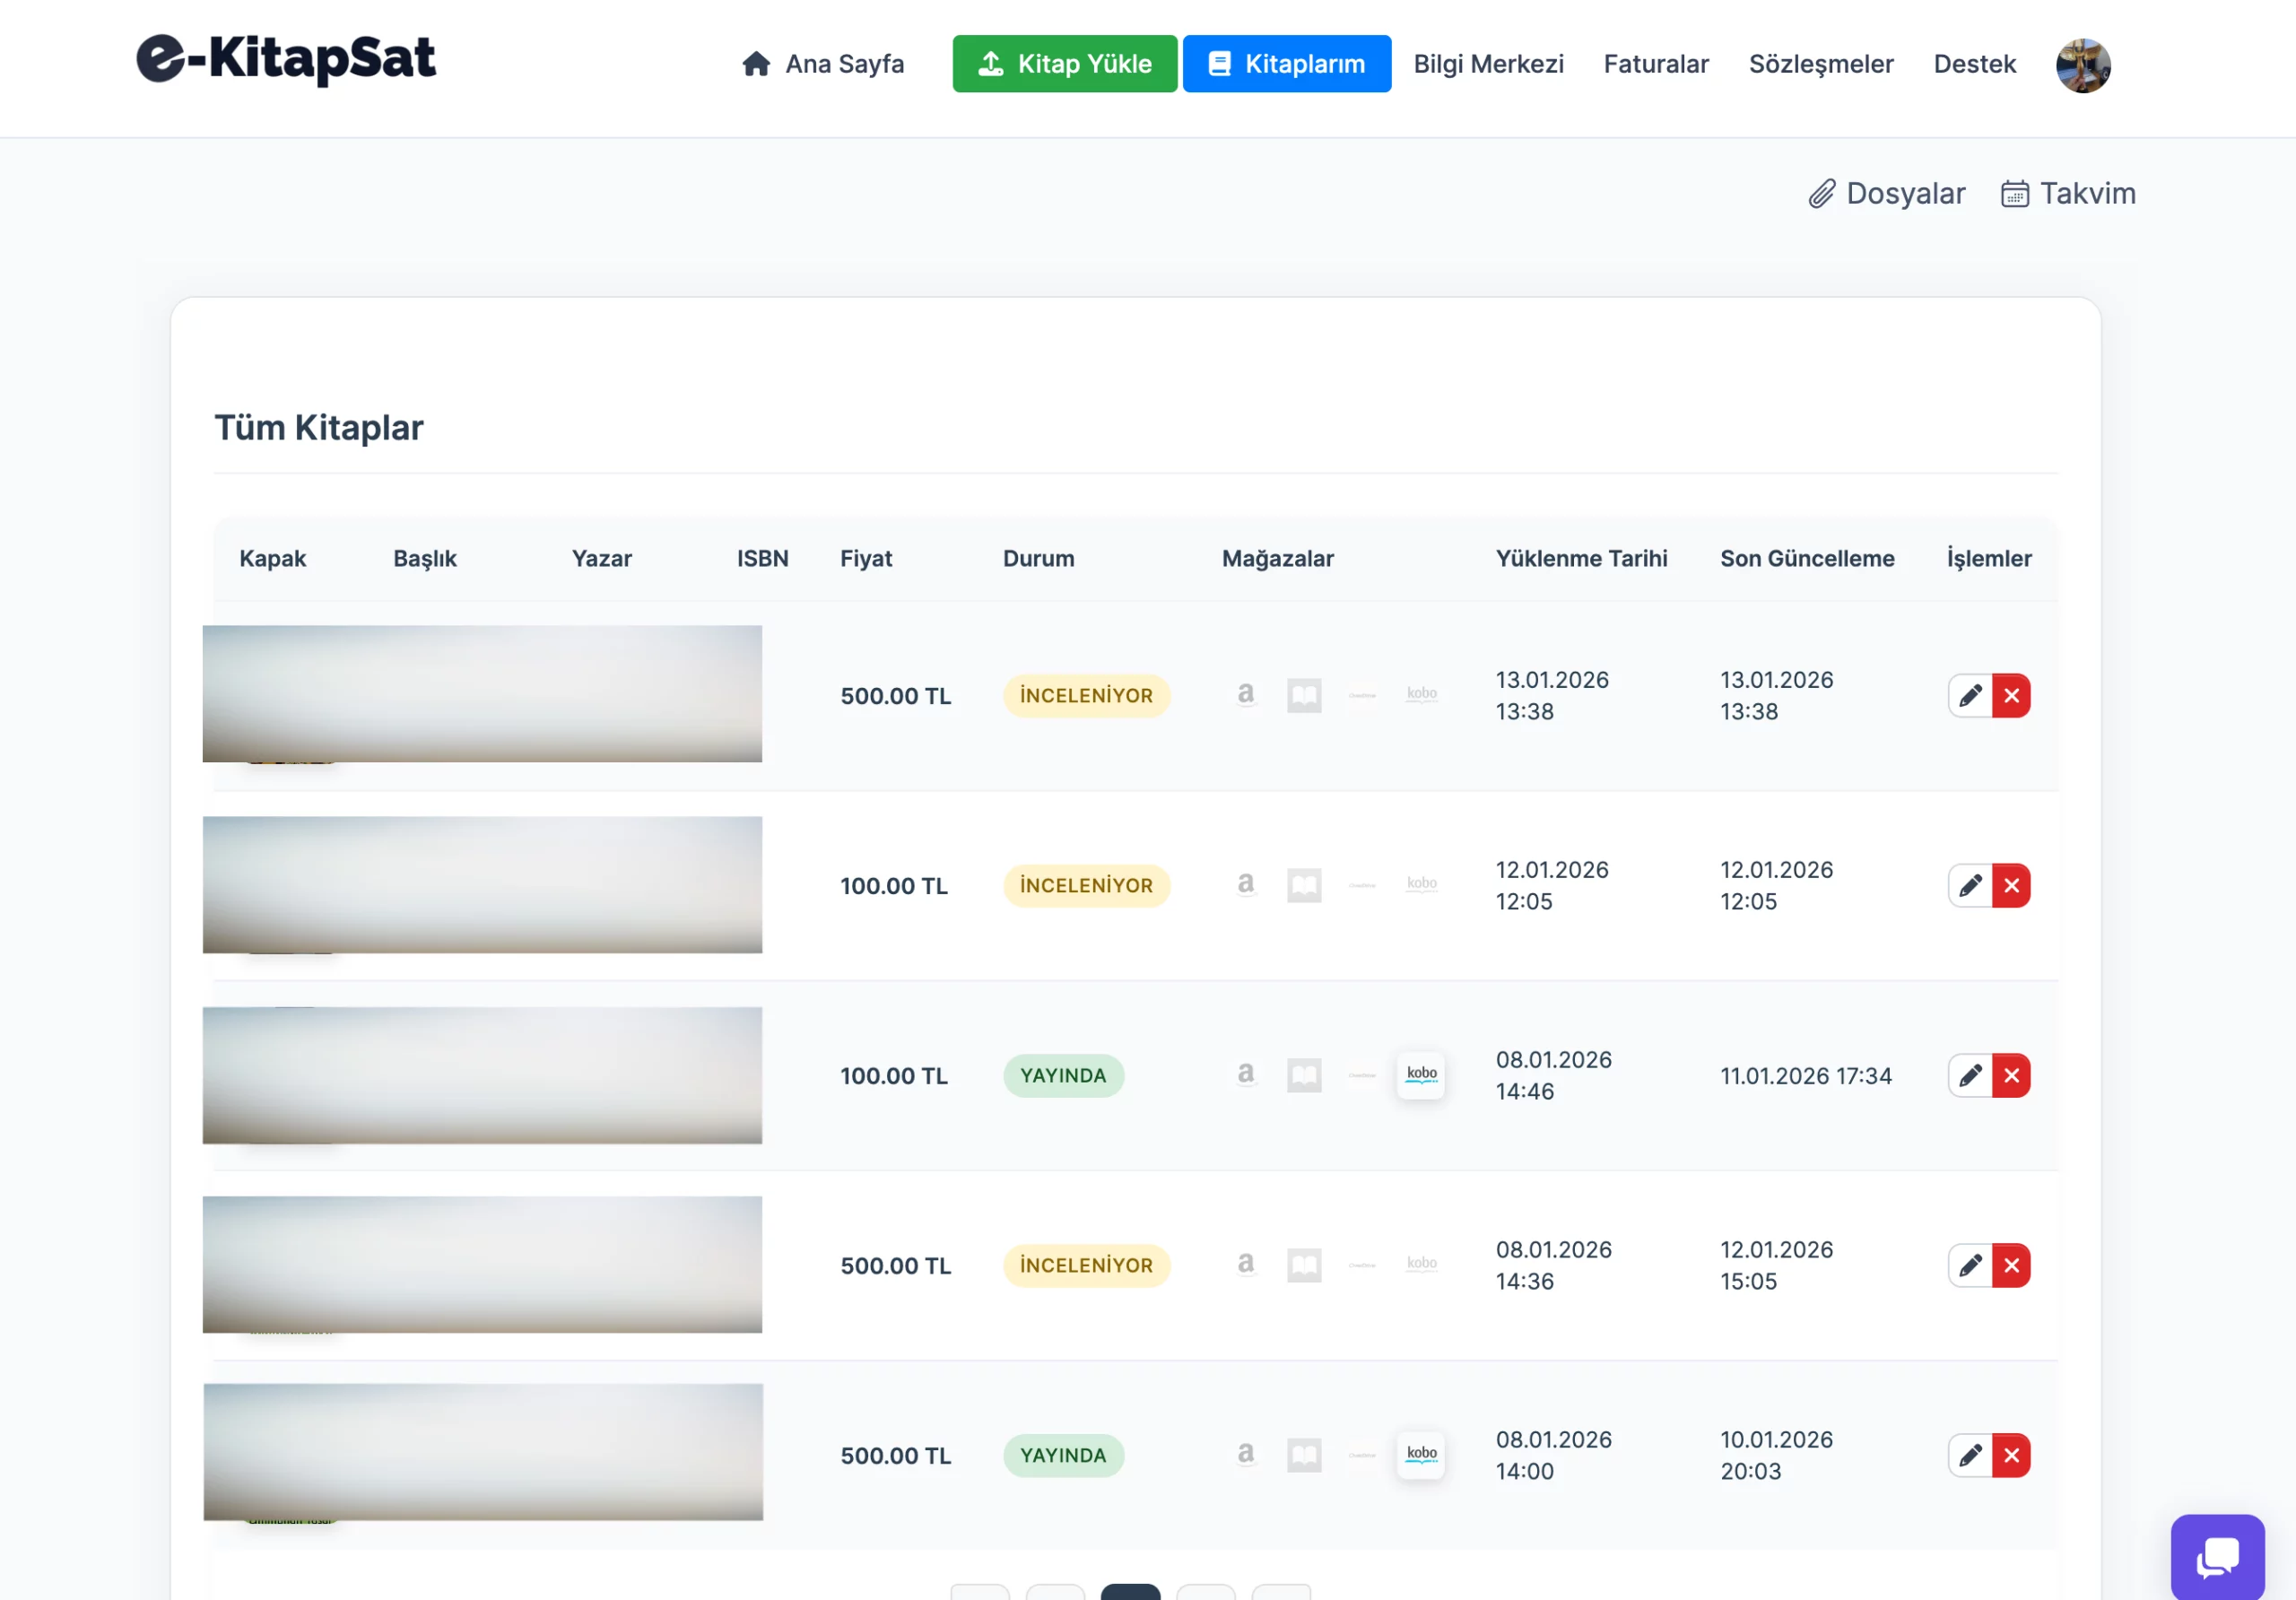Image resolution: width=2296 pixels, height=1600 pixels.
Task: Click the e-KitapSat logo
Action: click(286, 59)
